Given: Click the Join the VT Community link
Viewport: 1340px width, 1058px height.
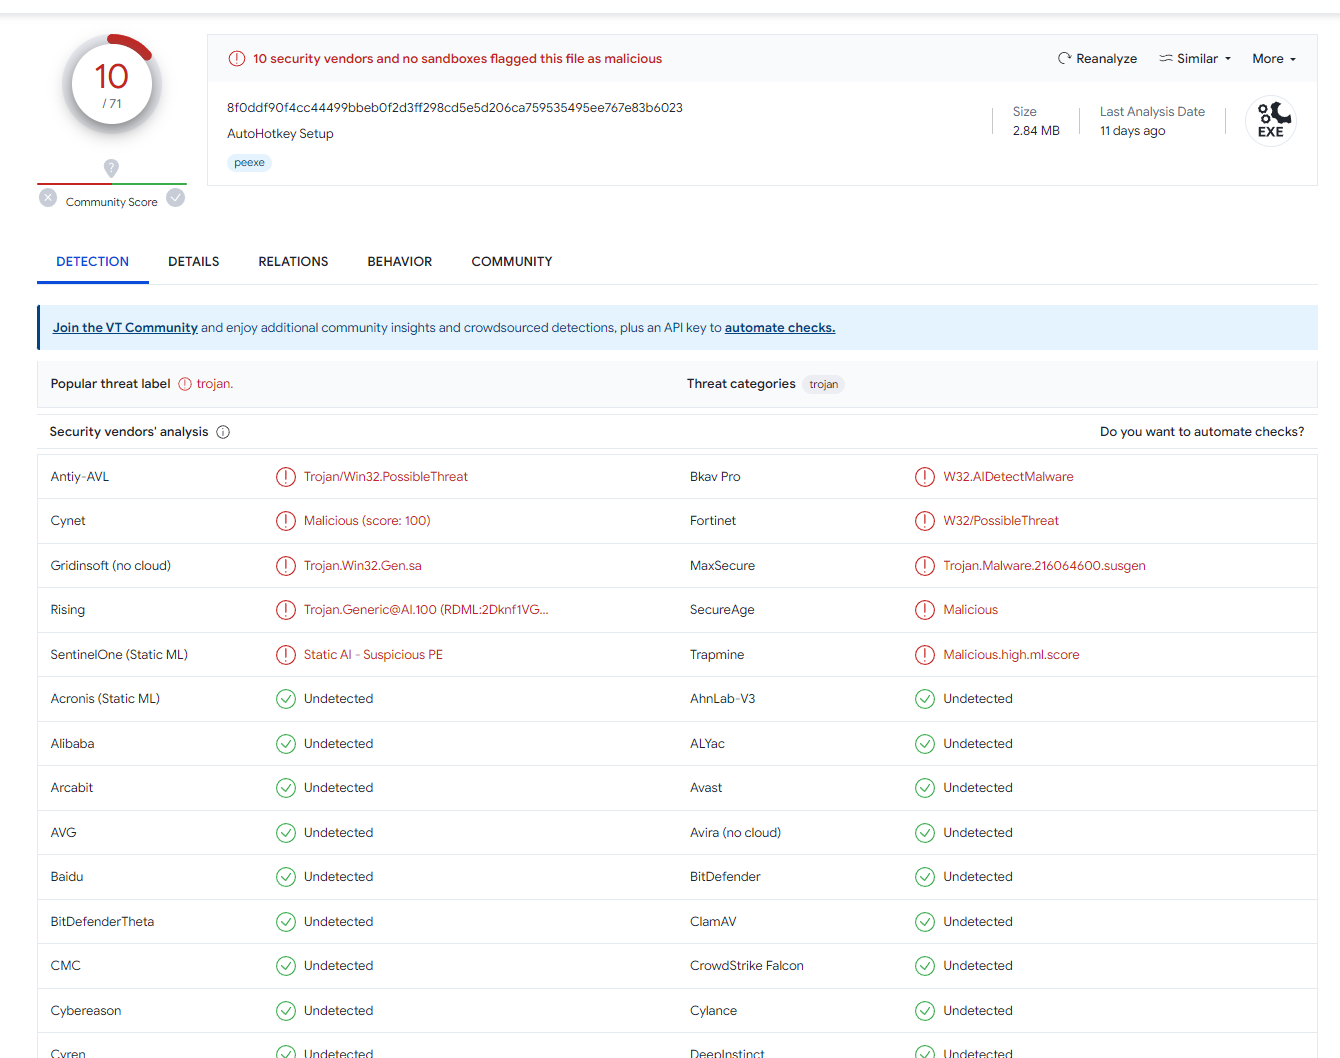Looking at the screenshot, I should pyautogui.click(x=124, y=327).
